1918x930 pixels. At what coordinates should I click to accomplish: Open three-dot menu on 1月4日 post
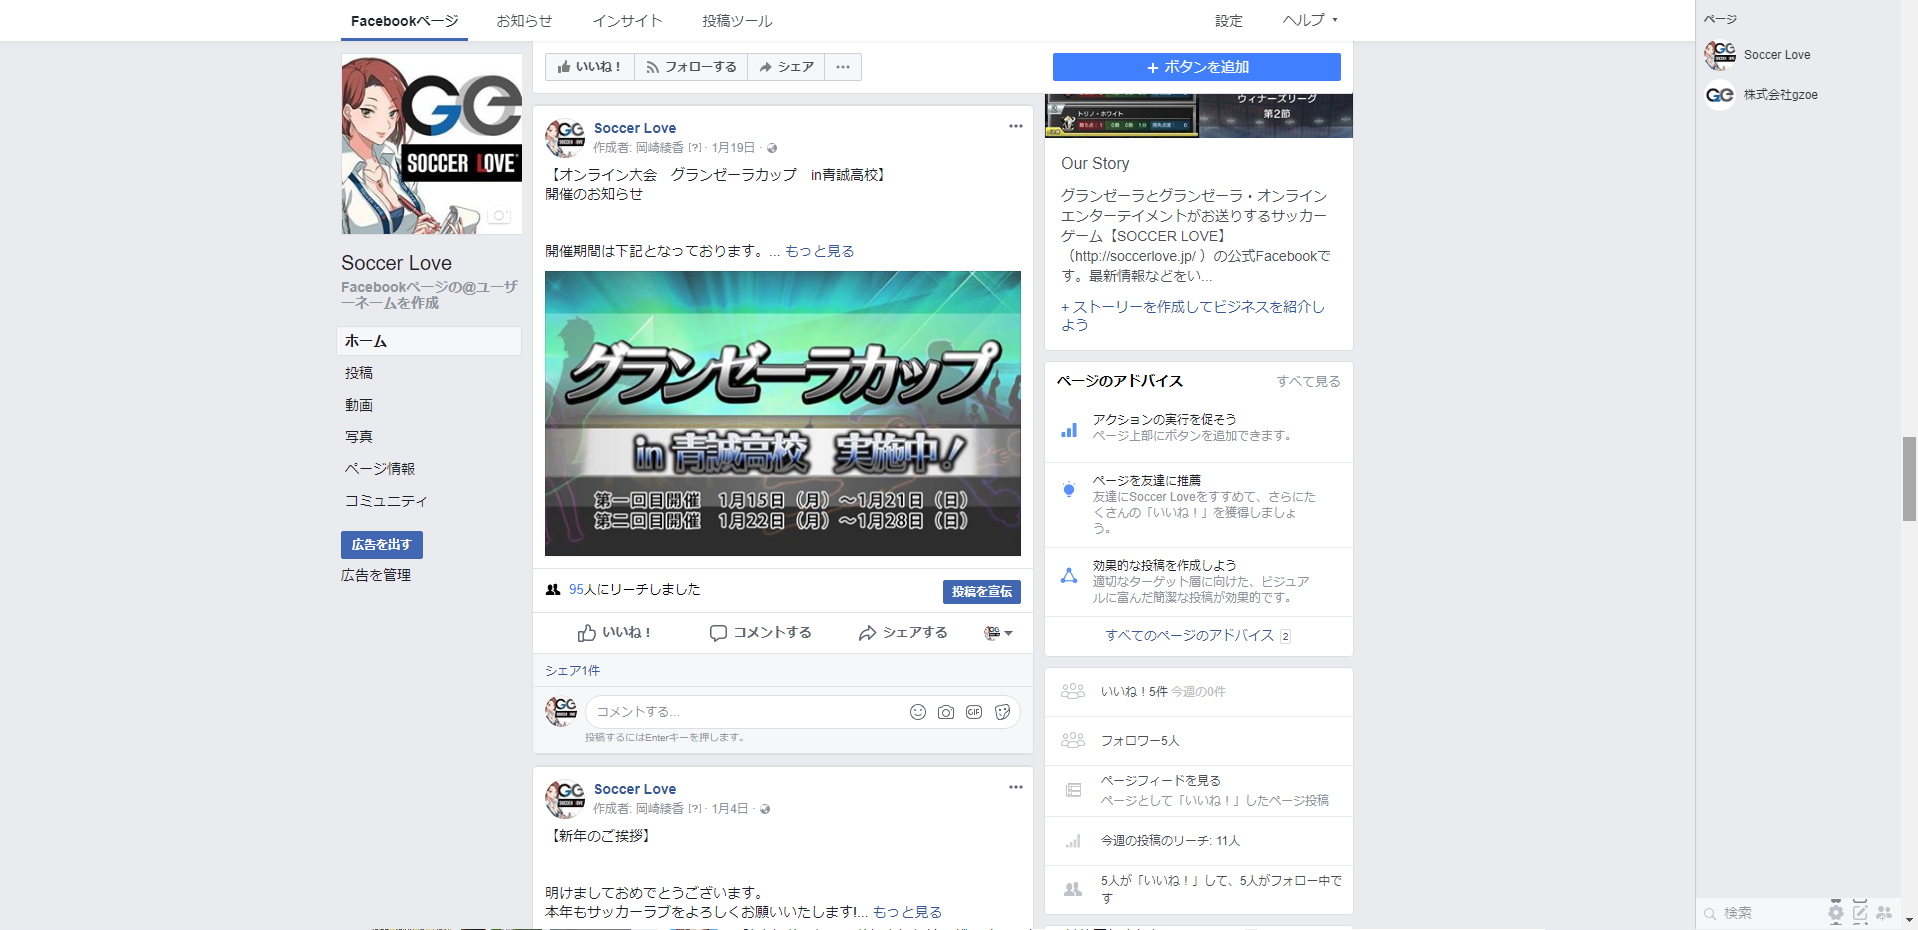point(1015,787)
